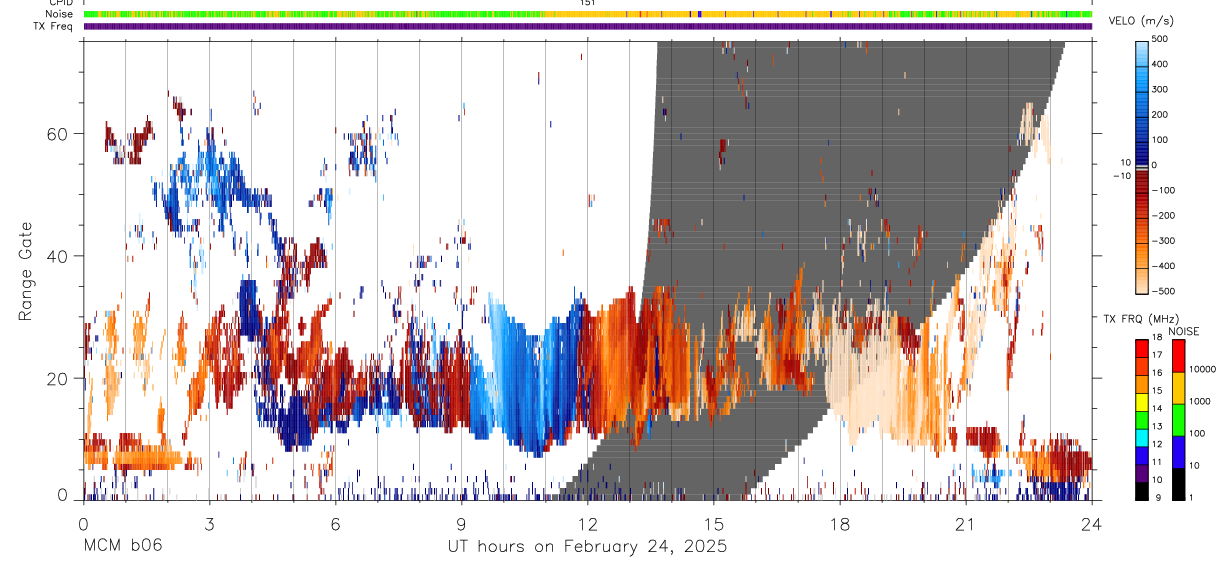Click the "3" hour tick on the time axis

pyautogui.click(x=209, y=523)
